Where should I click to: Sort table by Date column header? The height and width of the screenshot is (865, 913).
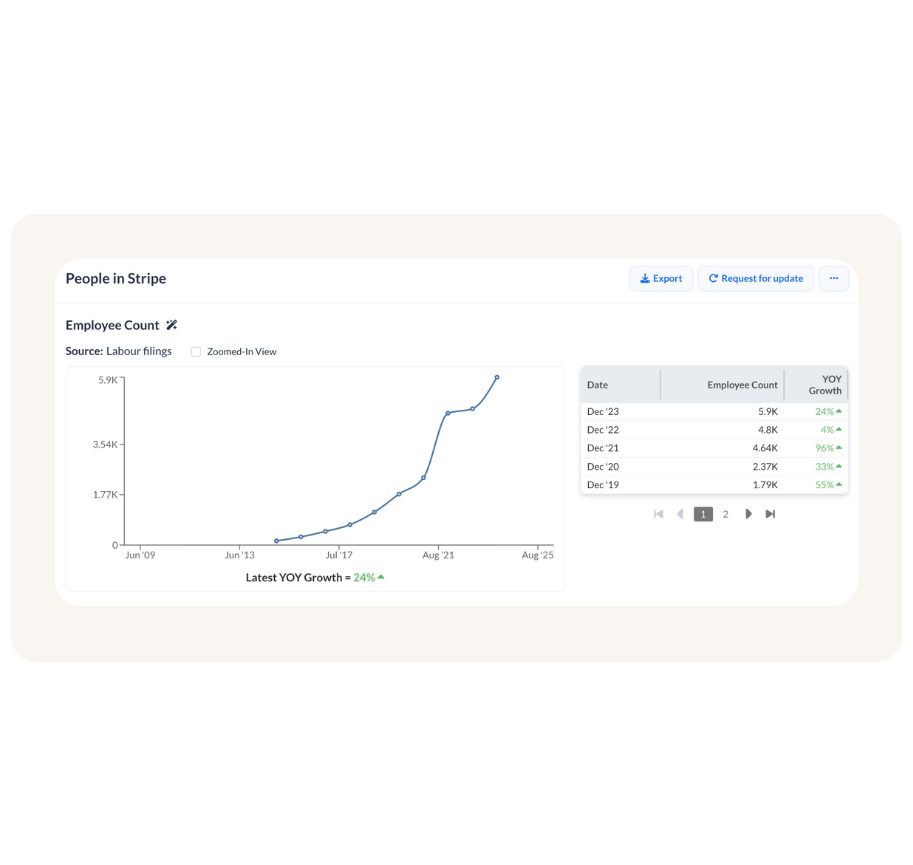pyautogui.click(x=598, y=385)
